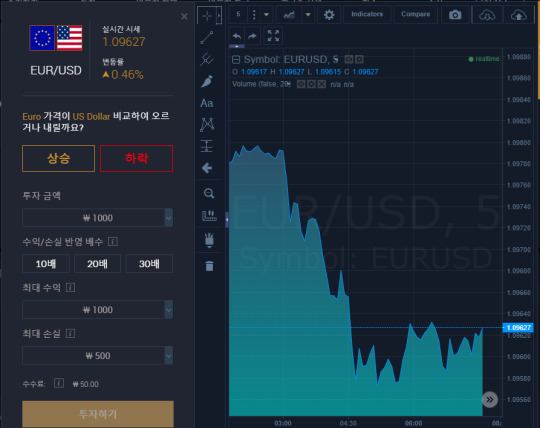Open the Compare menu

(416, 14)
